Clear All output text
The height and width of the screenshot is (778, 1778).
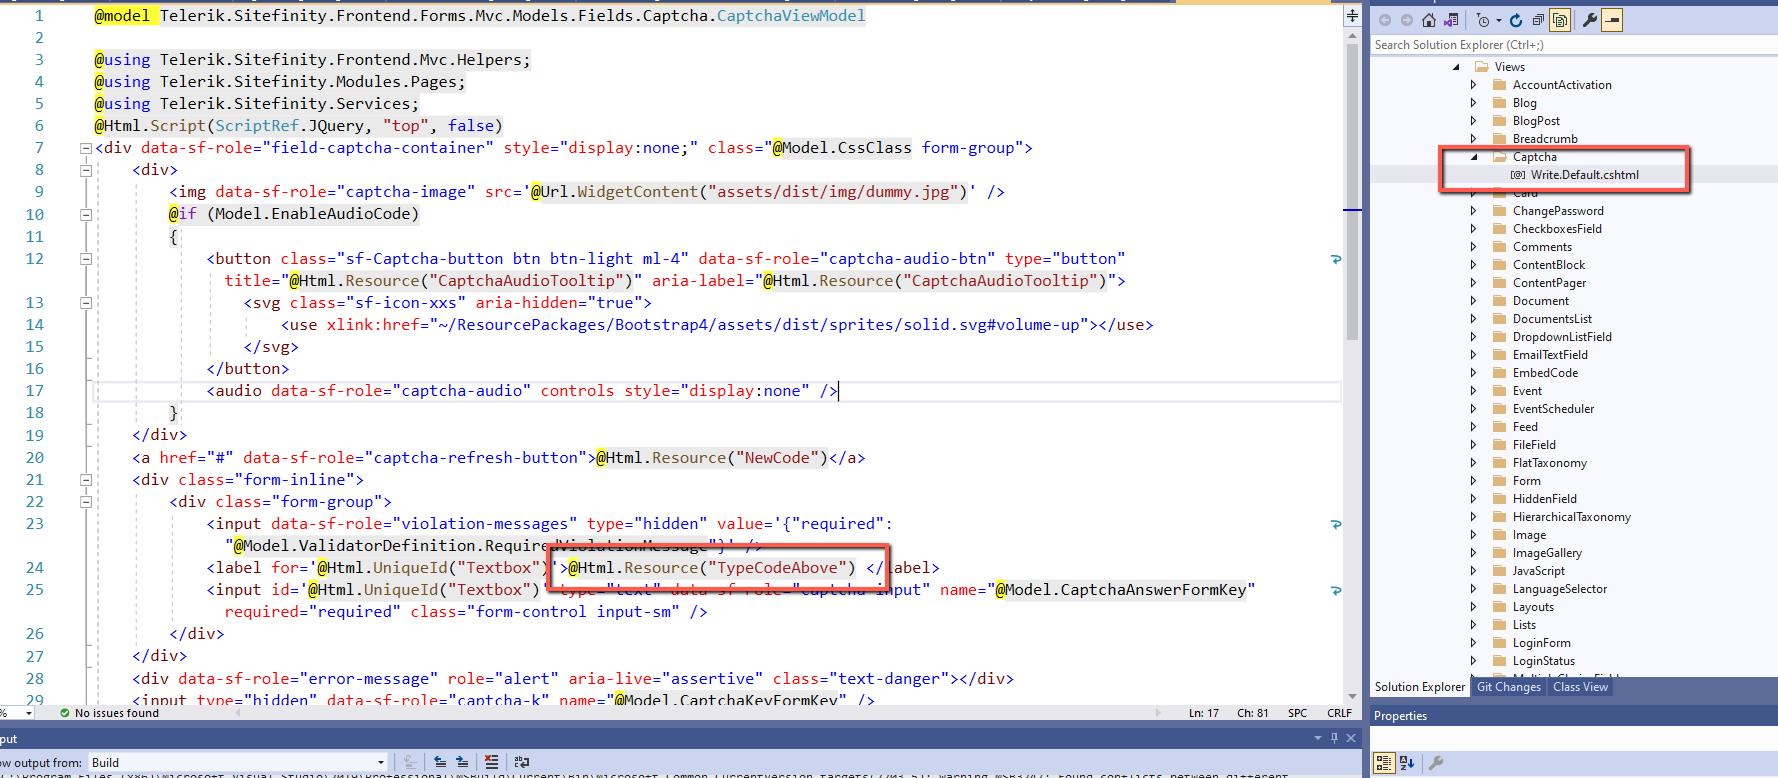tap(491, 762)
